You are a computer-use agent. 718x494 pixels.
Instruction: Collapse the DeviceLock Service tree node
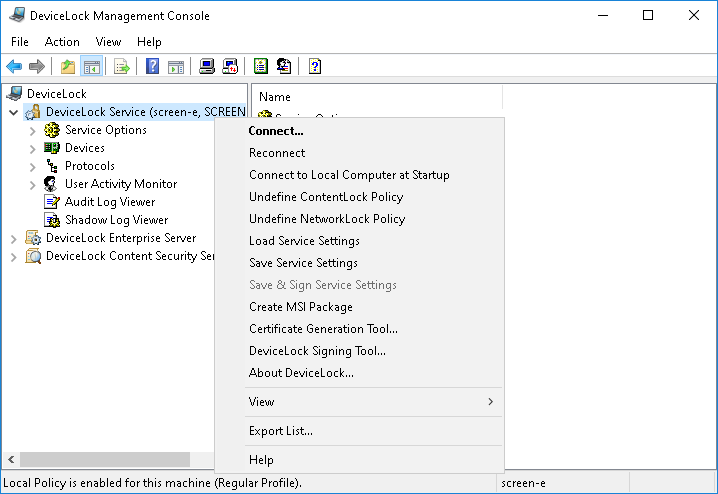[x=13, y=112]
